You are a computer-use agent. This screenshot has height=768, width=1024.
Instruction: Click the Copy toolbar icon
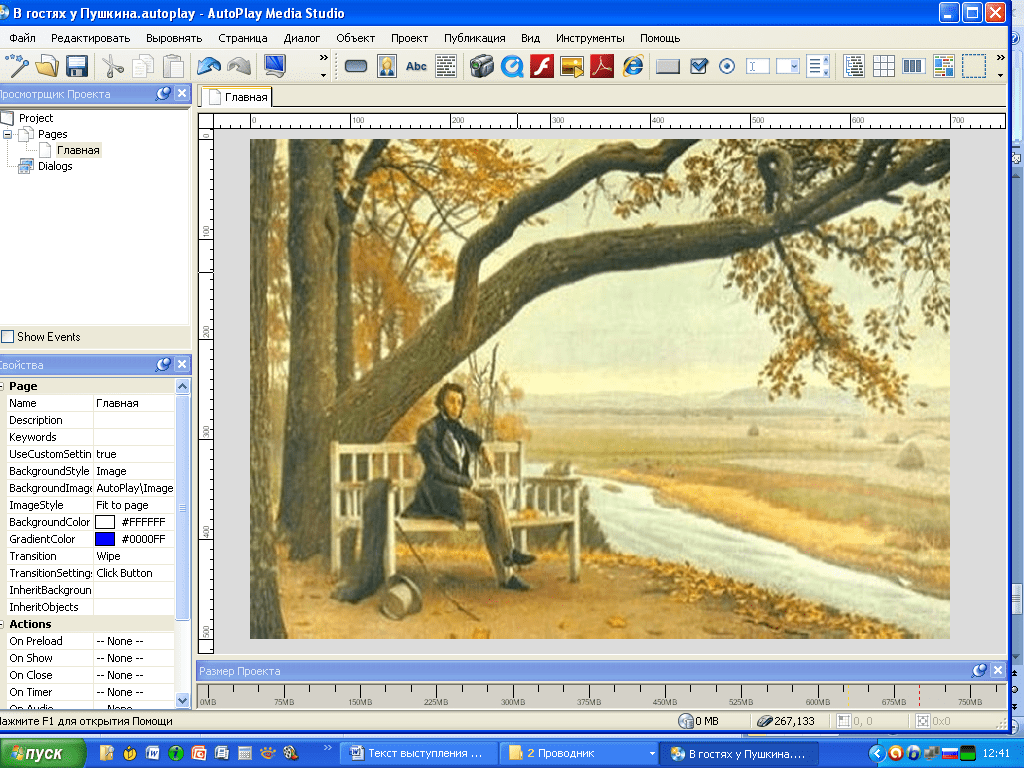(x=143, y=66)
